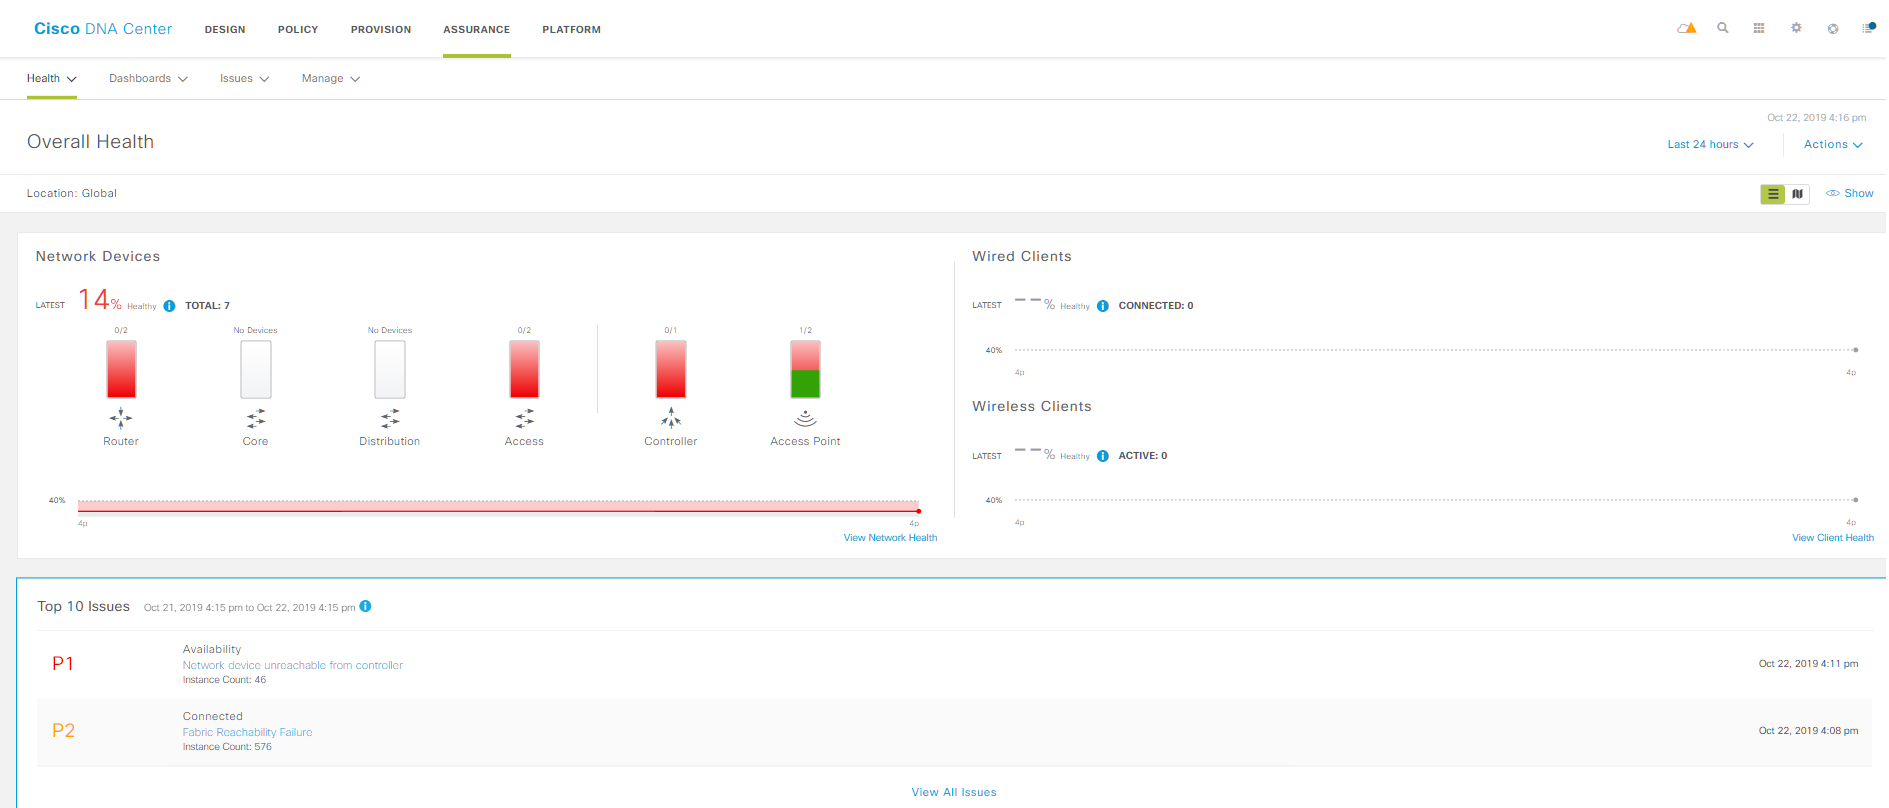Click the Access health bar
The image size is (1889, 808).
[x=524, y=369]
